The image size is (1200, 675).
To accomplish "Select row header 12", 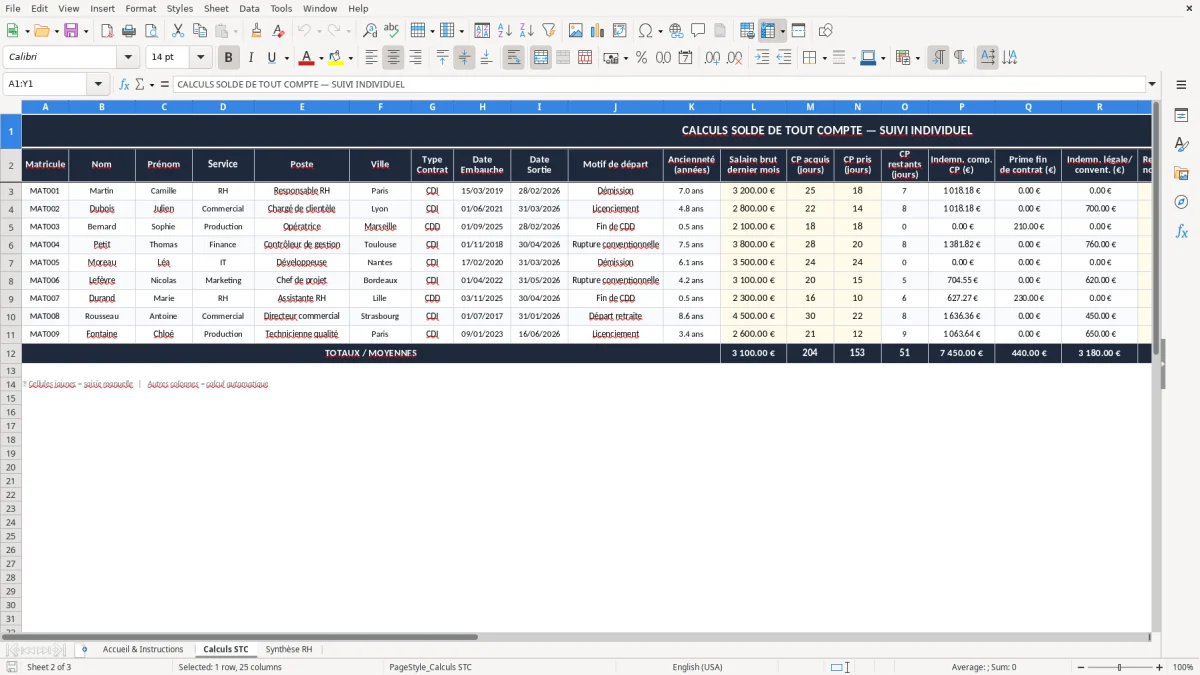I will pyautogui.click(x=11, y=353).
